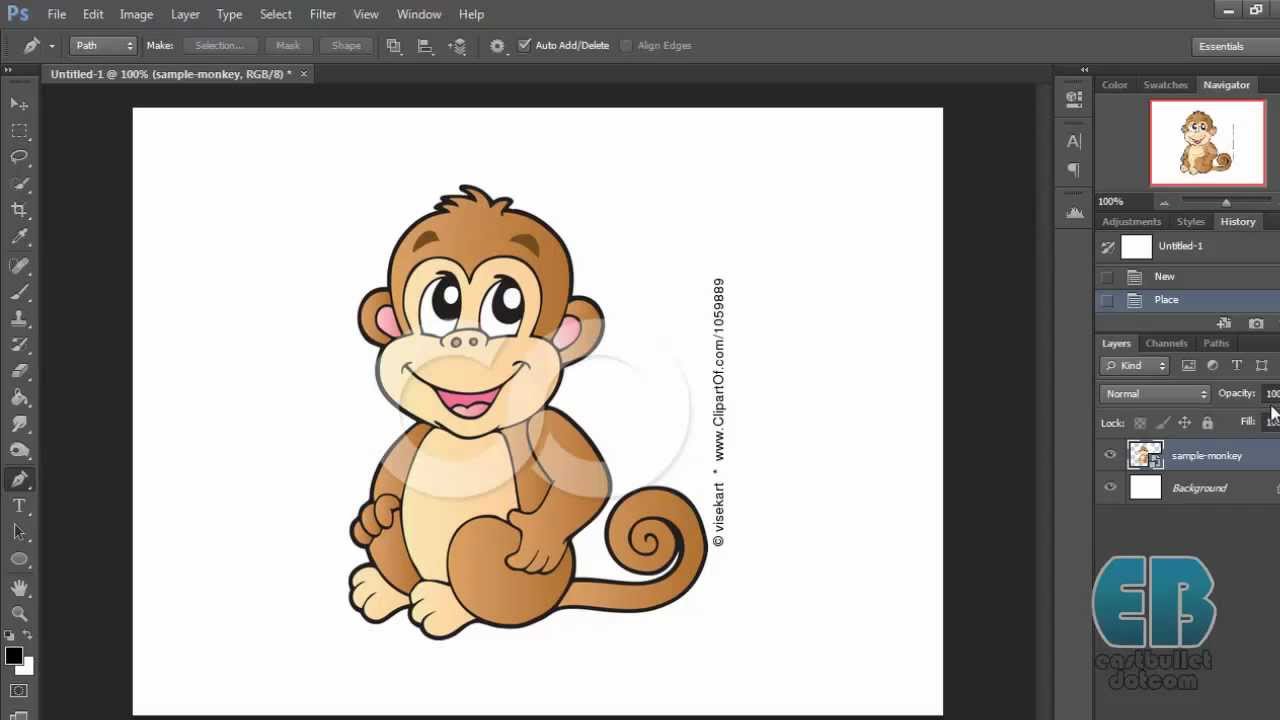Select the Pen tool in toolbox

19,479
